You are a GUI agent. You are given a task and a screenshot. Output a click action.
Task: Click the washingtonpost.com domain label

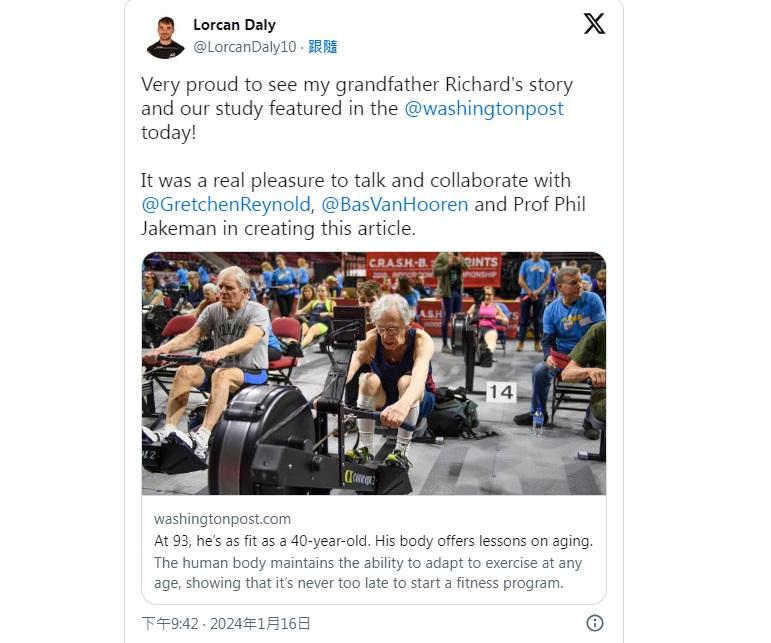[x=222, y=519]
